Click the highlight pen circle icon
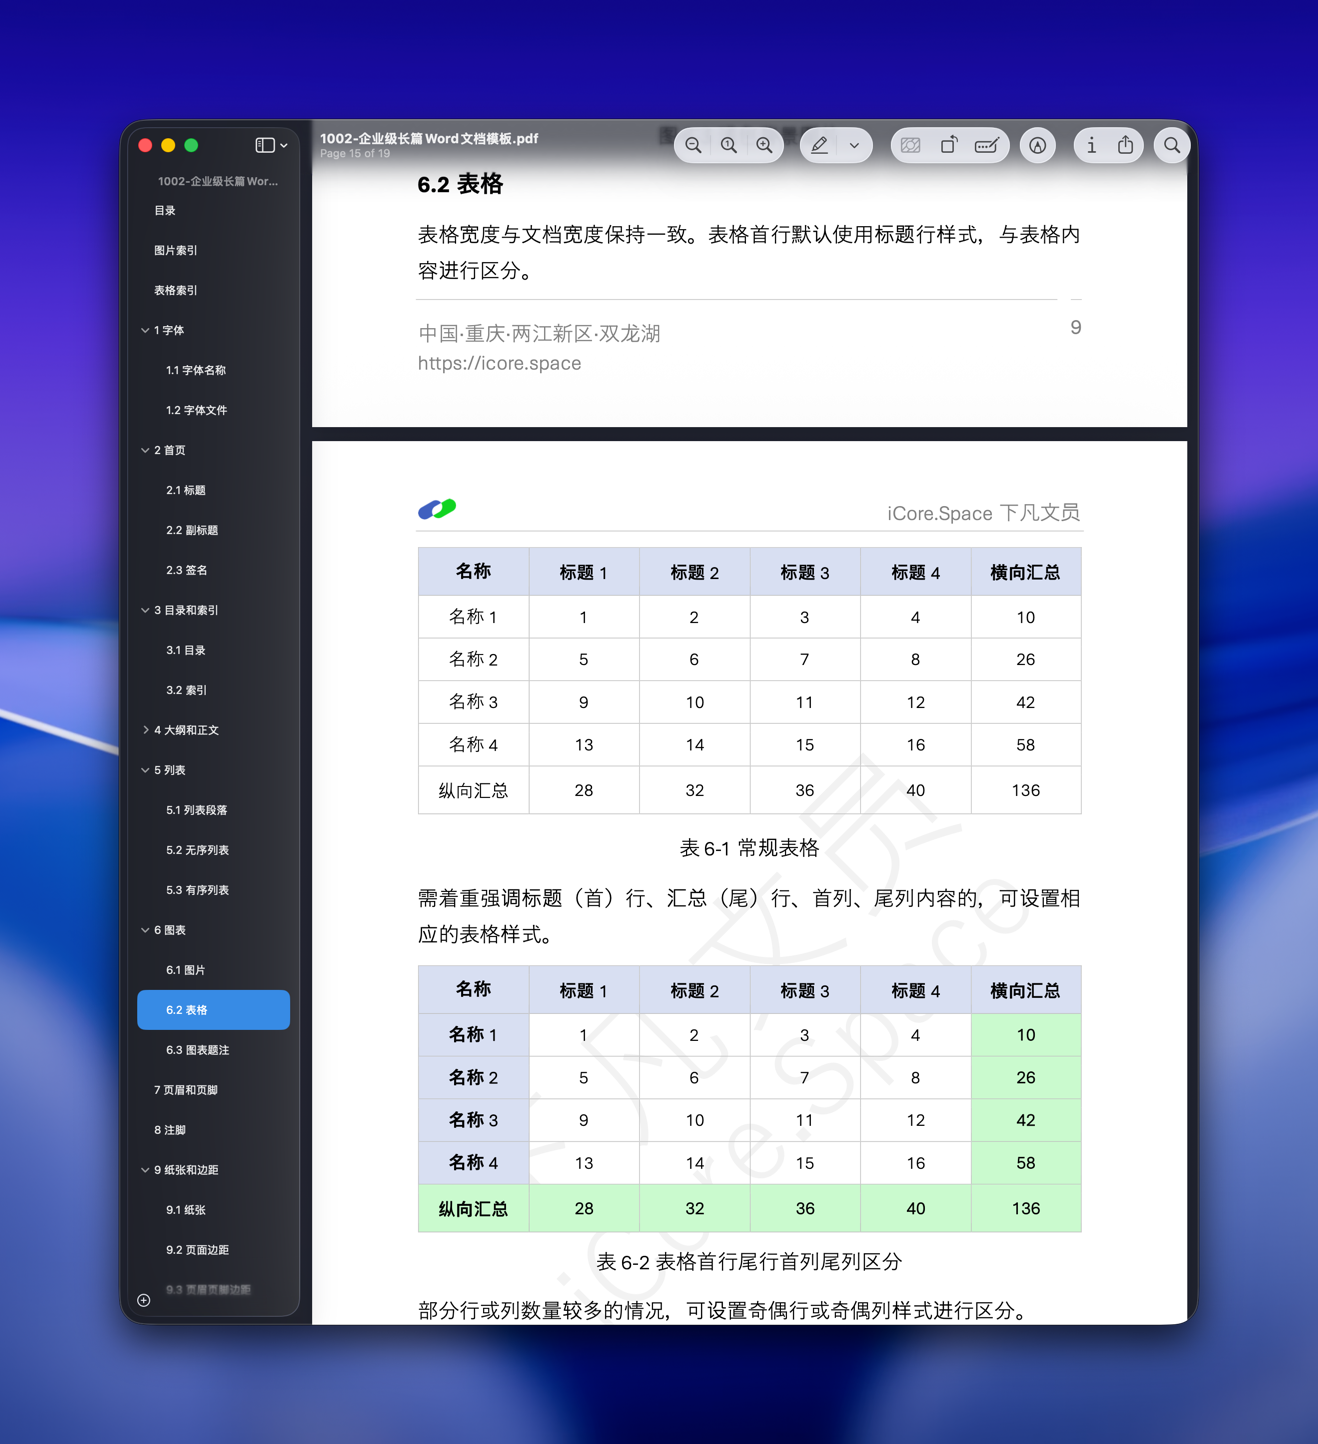The width and height of the screenshot is (1318, 1444). click(x=1037, y=145)
